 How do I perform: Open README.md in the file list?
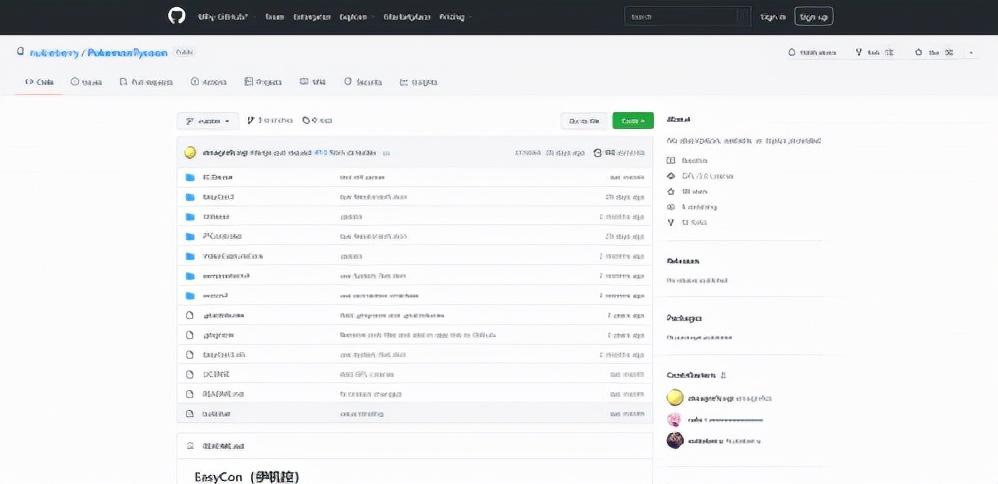point(223,394)
